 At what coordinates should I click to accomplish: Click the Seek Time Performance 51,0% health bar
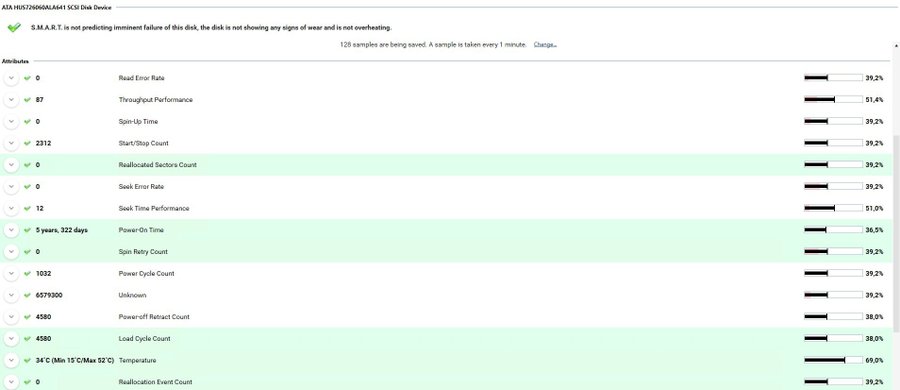[833, 208]
